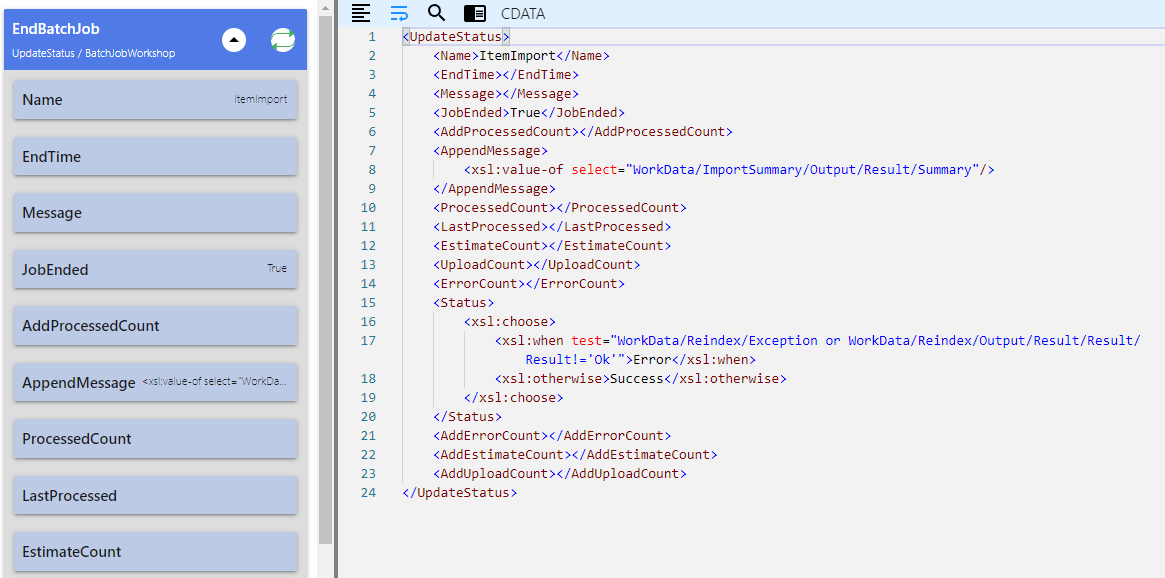The width and height of the screenshot is (1165, 578).
Task: Click the closing UpdateStatus tag on line 24
Action: coord(460,493)
